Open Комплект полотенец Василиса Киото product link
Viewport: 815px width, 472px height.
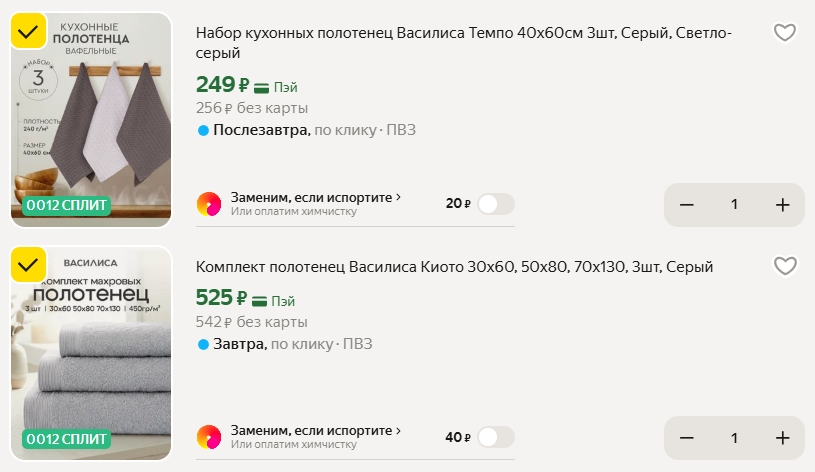pos(454,266)
